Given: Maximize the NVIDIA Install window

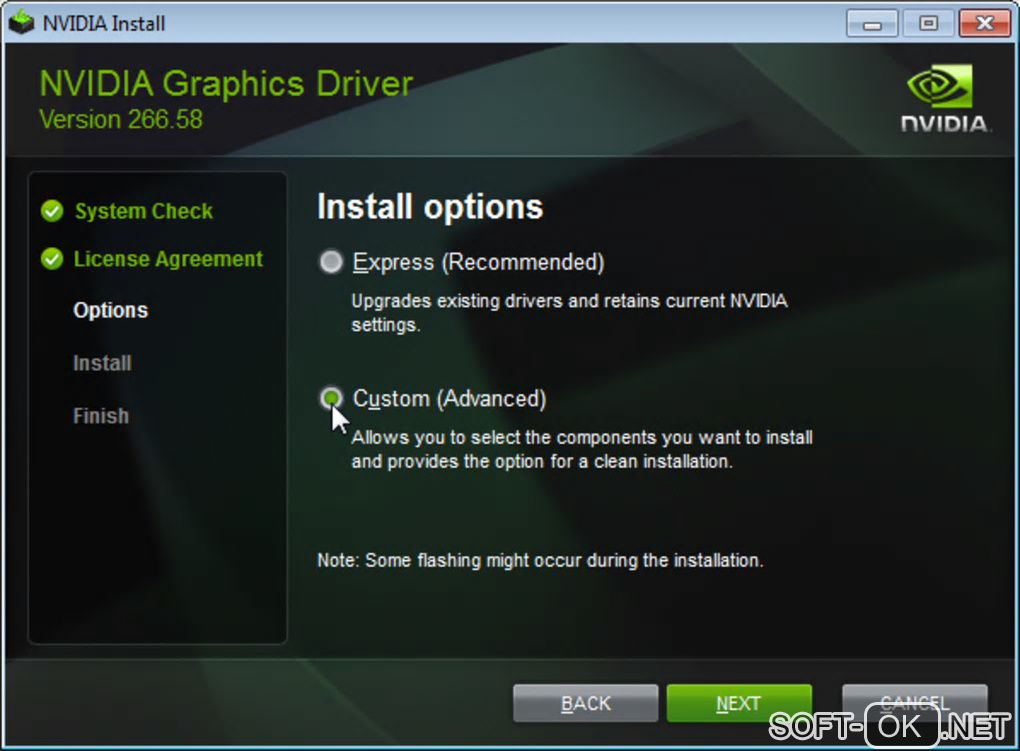Looking at the screenshot, I should pos(928,24).
